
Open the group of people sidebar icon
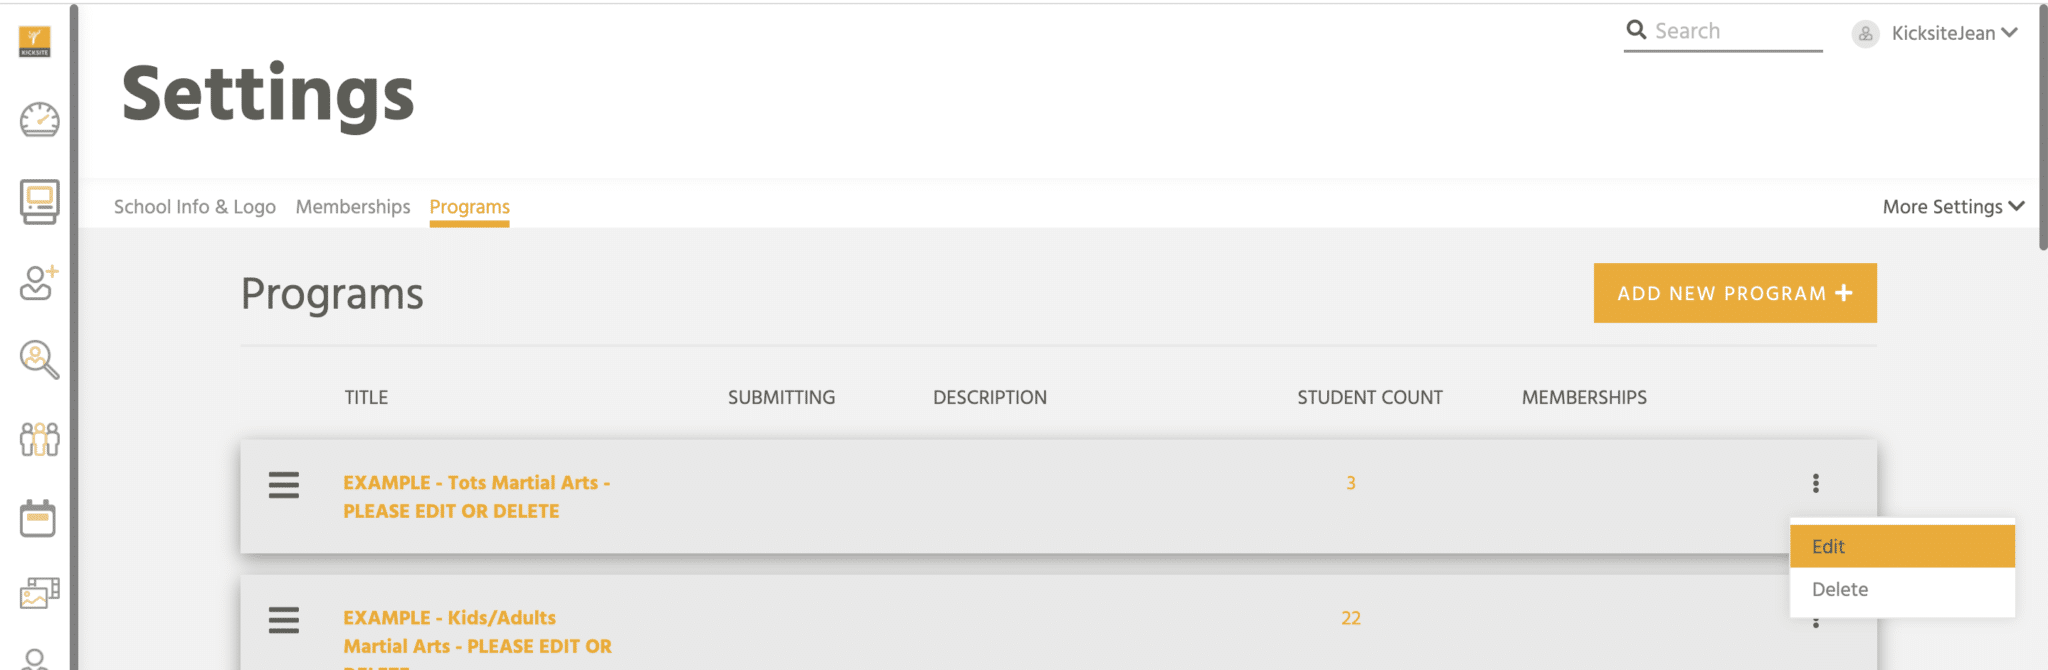pos(39,439)
